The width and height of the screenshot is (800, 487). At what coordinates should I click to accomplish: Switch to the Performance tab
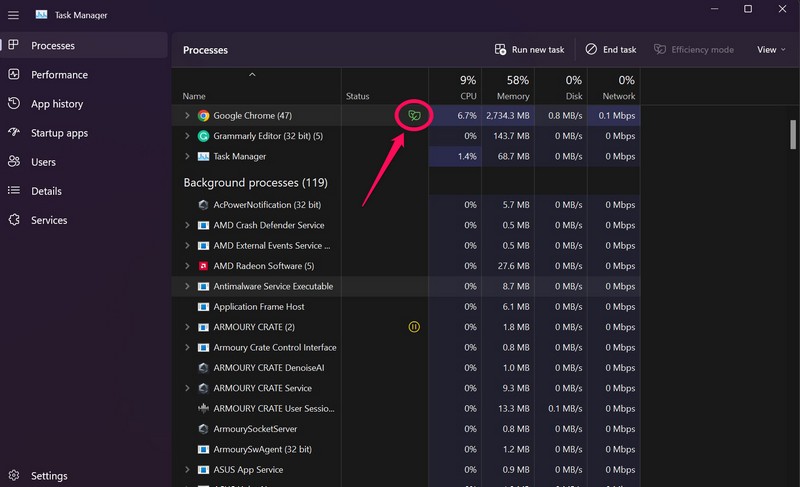point(59,75)
